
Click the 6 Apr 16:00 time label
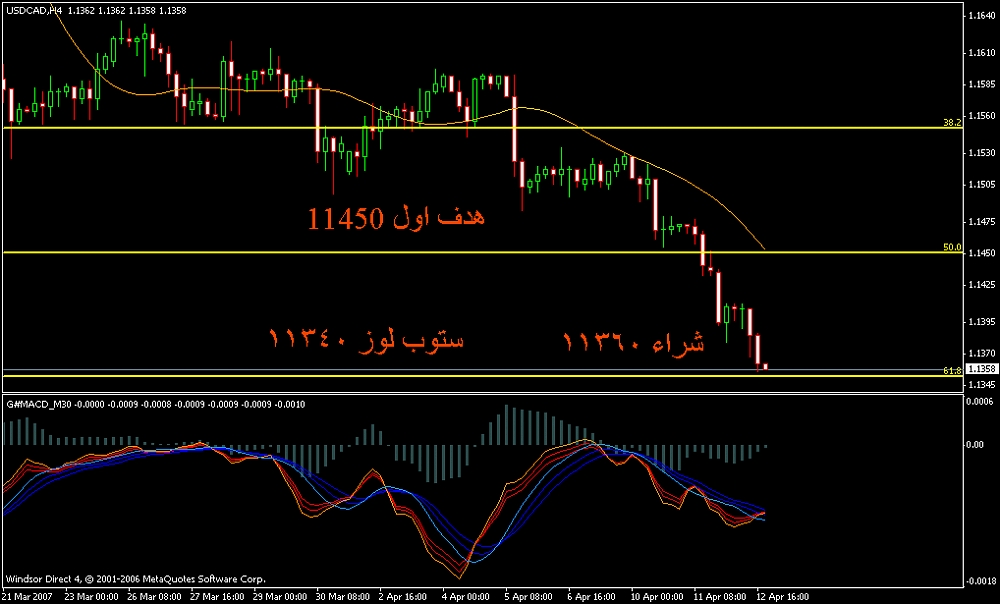[x=591, y=596]
